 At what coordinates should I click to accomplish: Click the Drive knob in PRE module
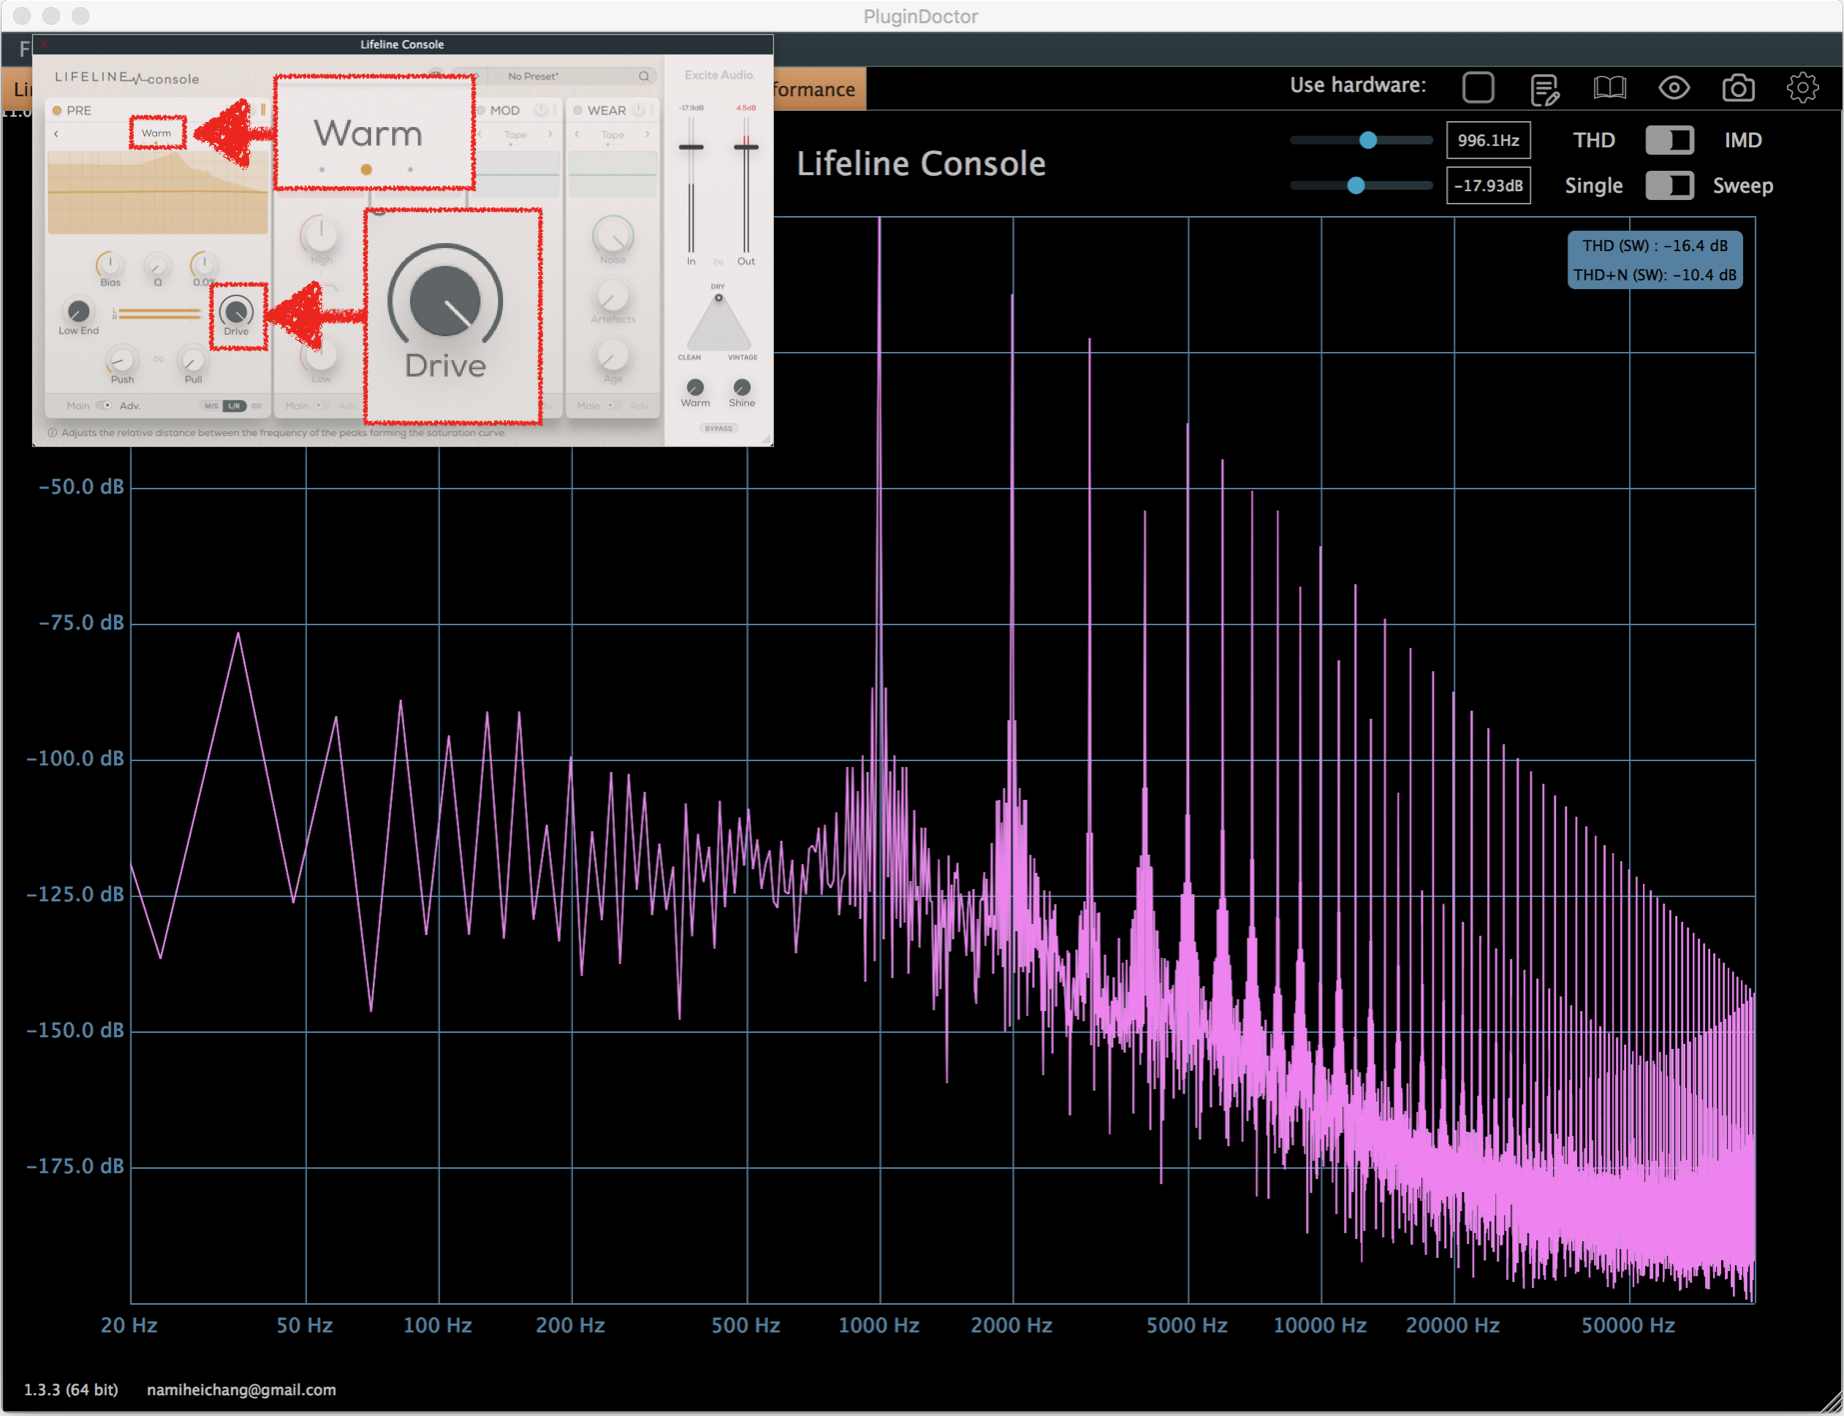click(237, 311)
